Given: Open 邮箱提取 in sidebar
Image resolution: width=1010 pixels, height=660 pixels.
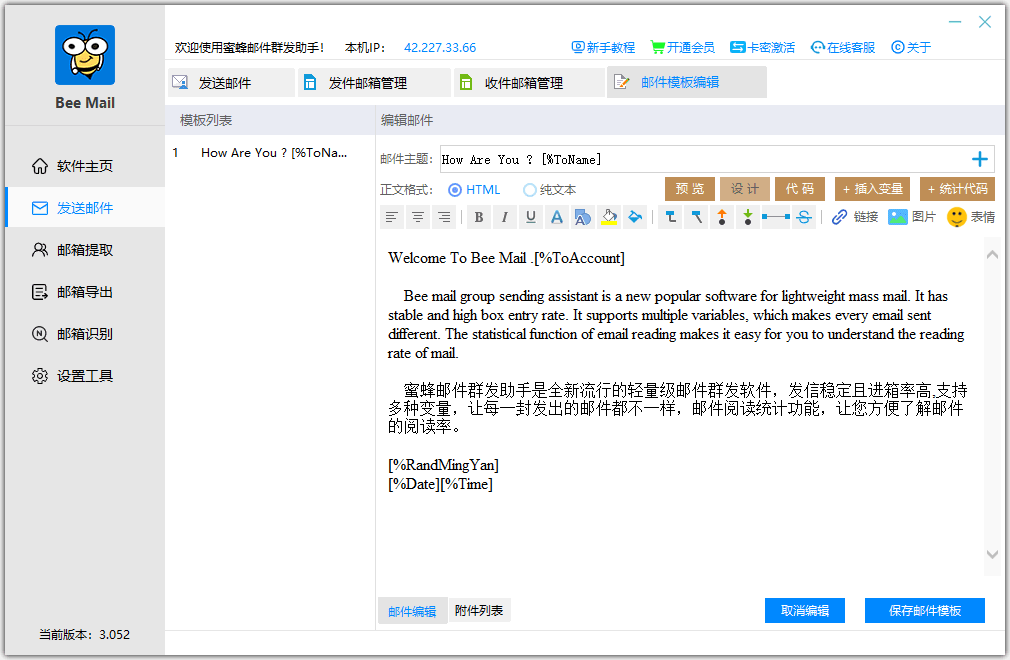Looking at the screenshot, I should (x=85, y=250).
